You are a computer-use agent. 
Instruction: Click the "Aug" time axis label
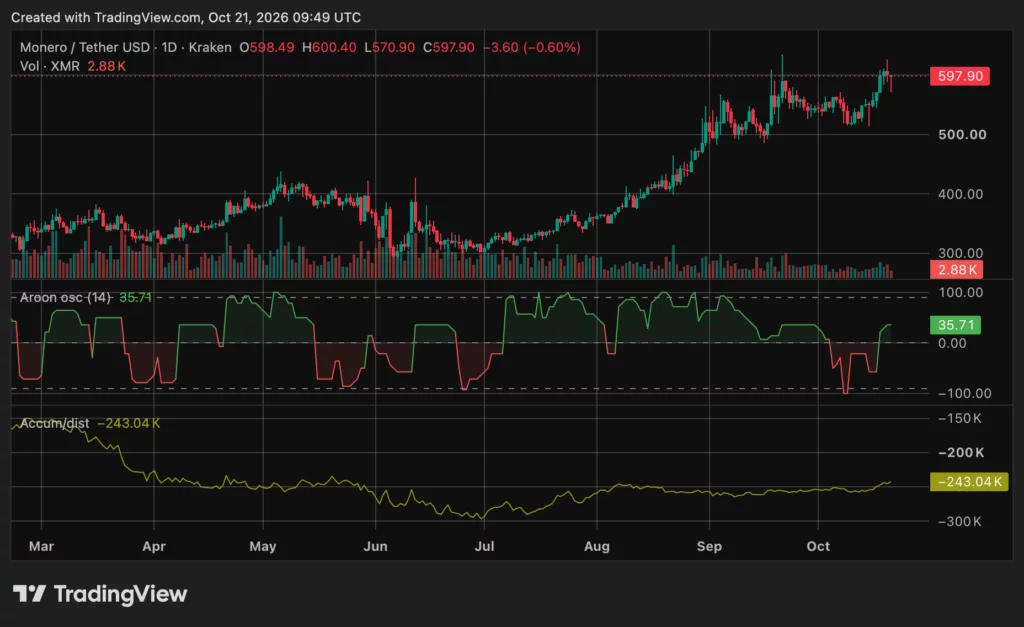(597, 546)
